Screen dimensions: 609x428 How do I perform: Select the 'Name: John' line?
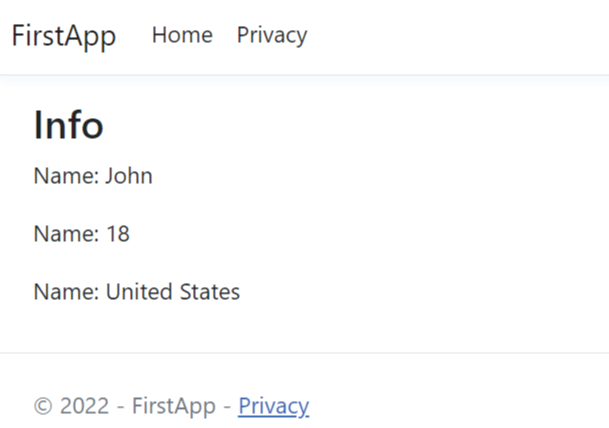tap(93, 176)
